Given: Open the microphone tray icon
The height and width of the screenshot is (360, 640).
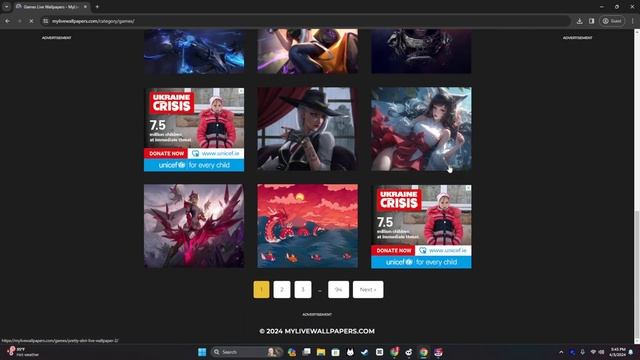Looking at the screenshot, I should click(x=582, y=352).
